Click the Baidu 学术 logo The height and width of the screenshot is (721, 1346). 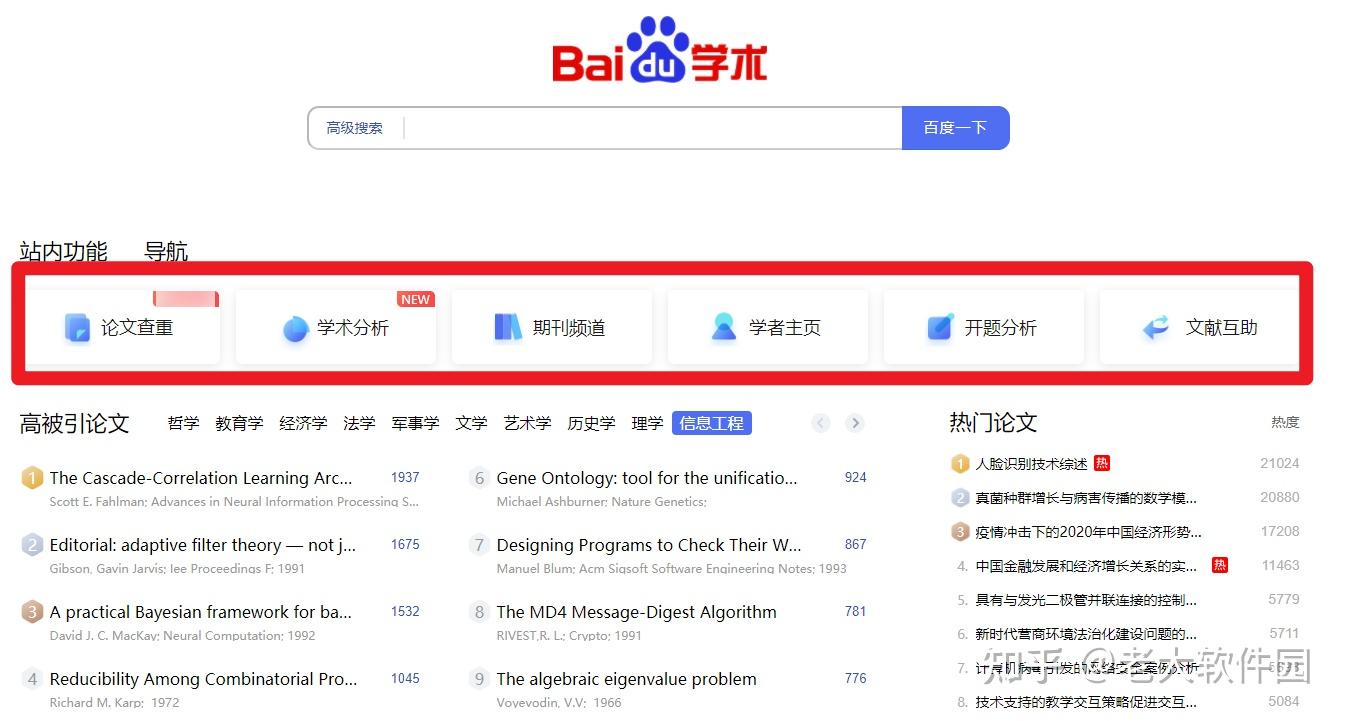(660, 50)
